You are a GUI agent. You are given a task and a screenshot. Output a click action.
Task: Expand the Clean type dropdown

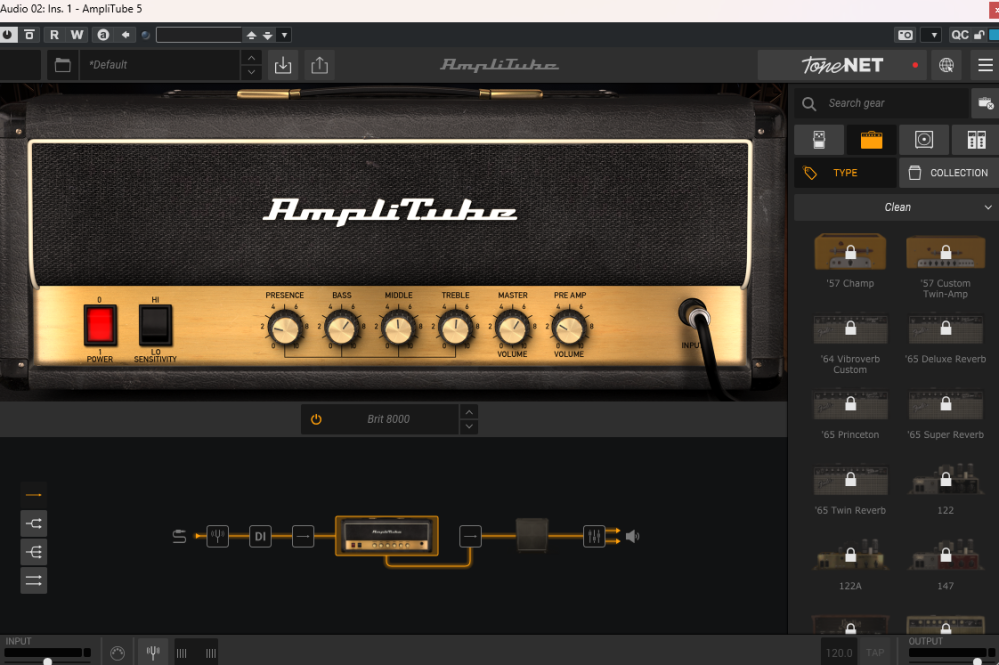click(896, 207)
